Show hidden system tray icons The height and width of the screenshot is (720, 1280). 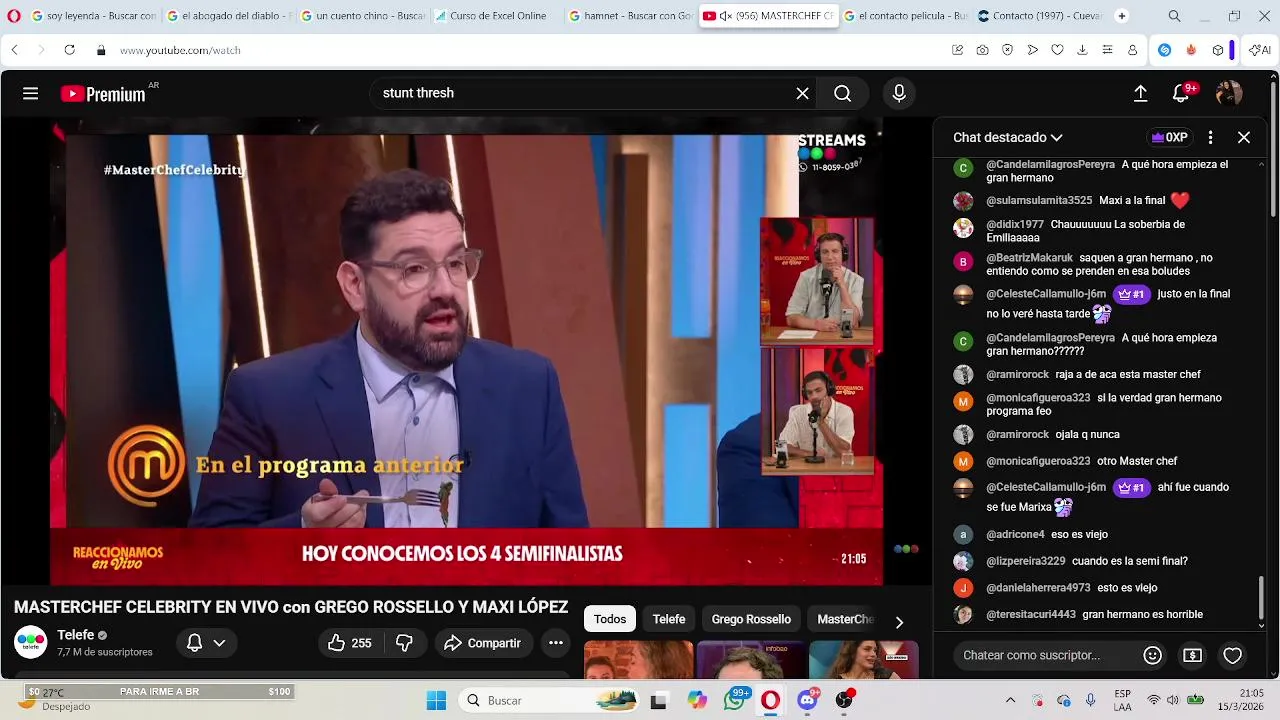tap(1010, 700)
